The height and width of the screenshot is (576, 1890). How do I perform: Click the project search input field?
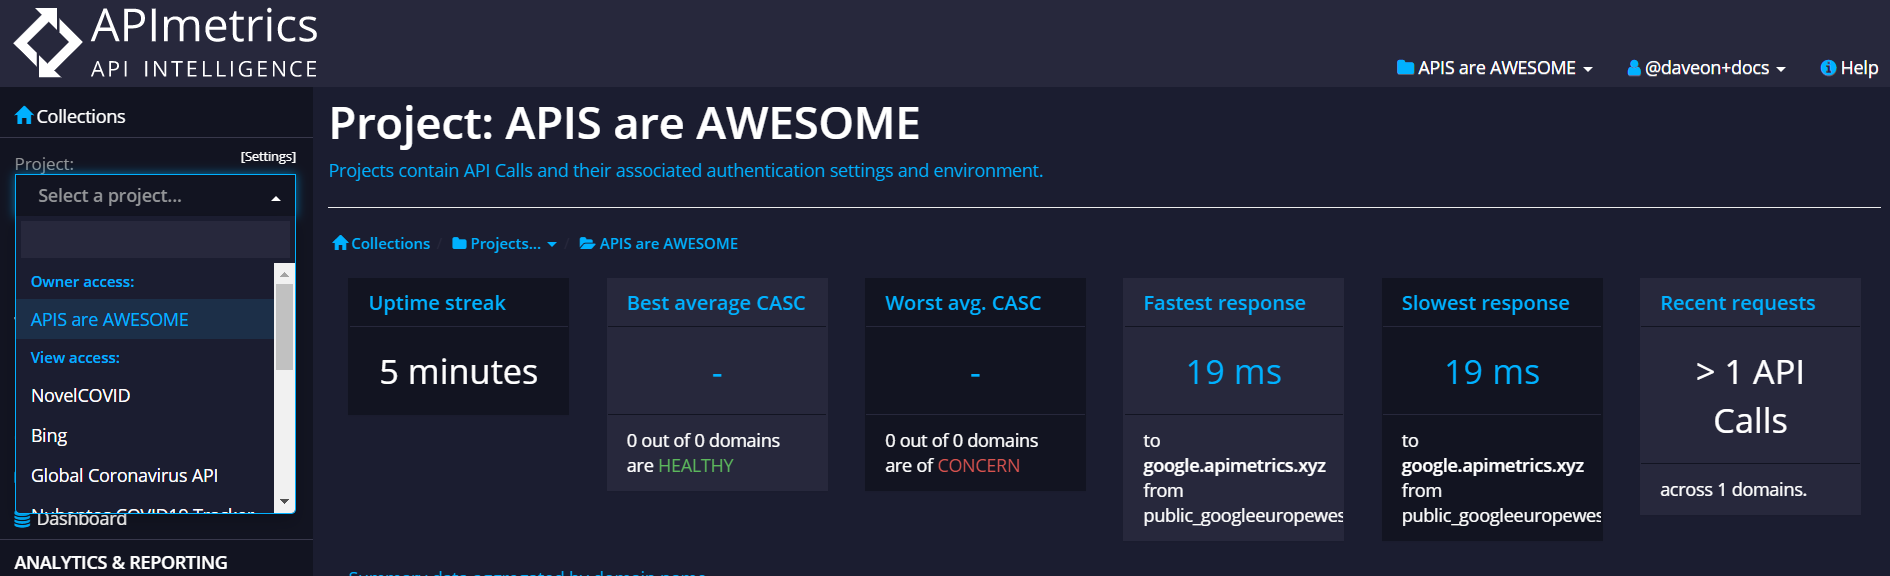(x=156, y=240)
